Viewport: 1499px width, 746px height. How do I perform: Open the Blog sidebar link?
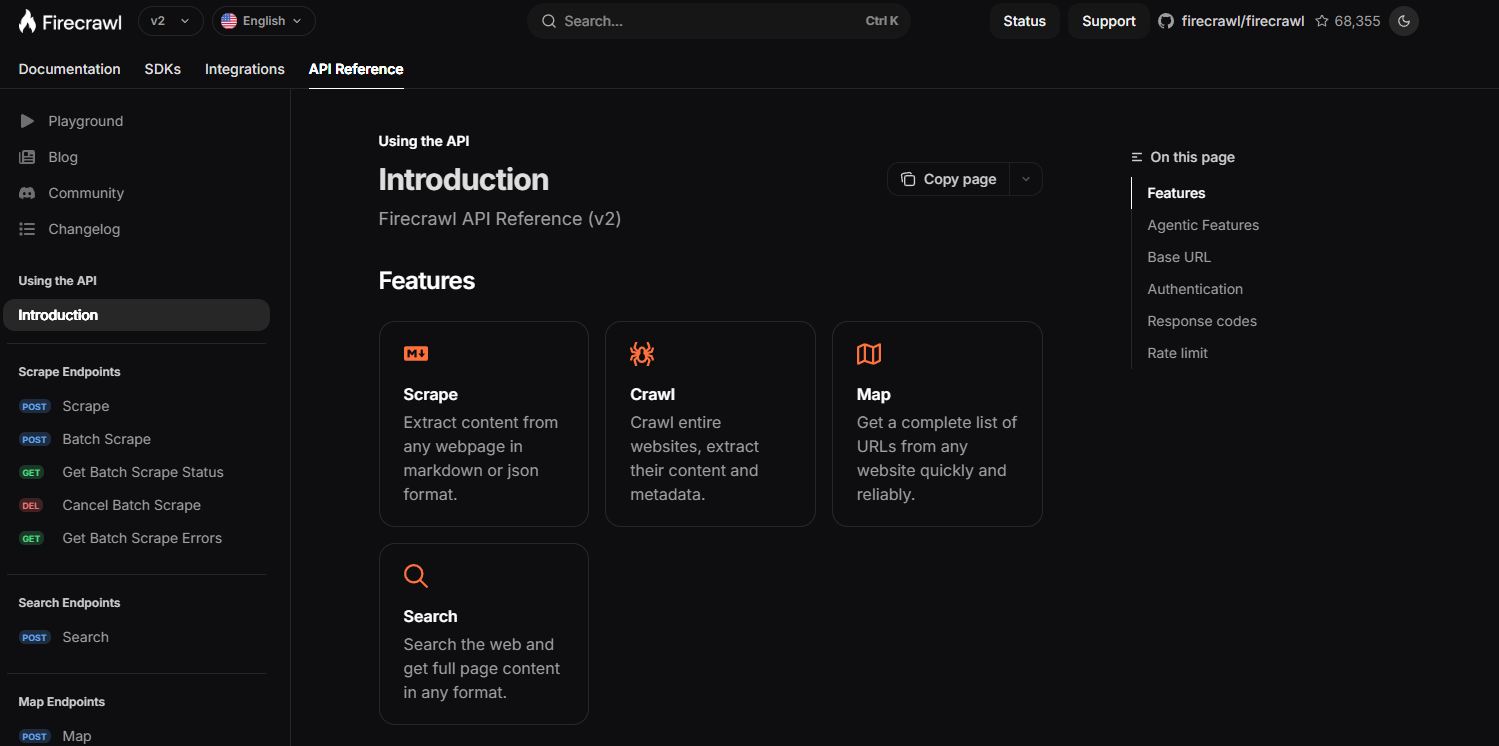pos(62,157)
